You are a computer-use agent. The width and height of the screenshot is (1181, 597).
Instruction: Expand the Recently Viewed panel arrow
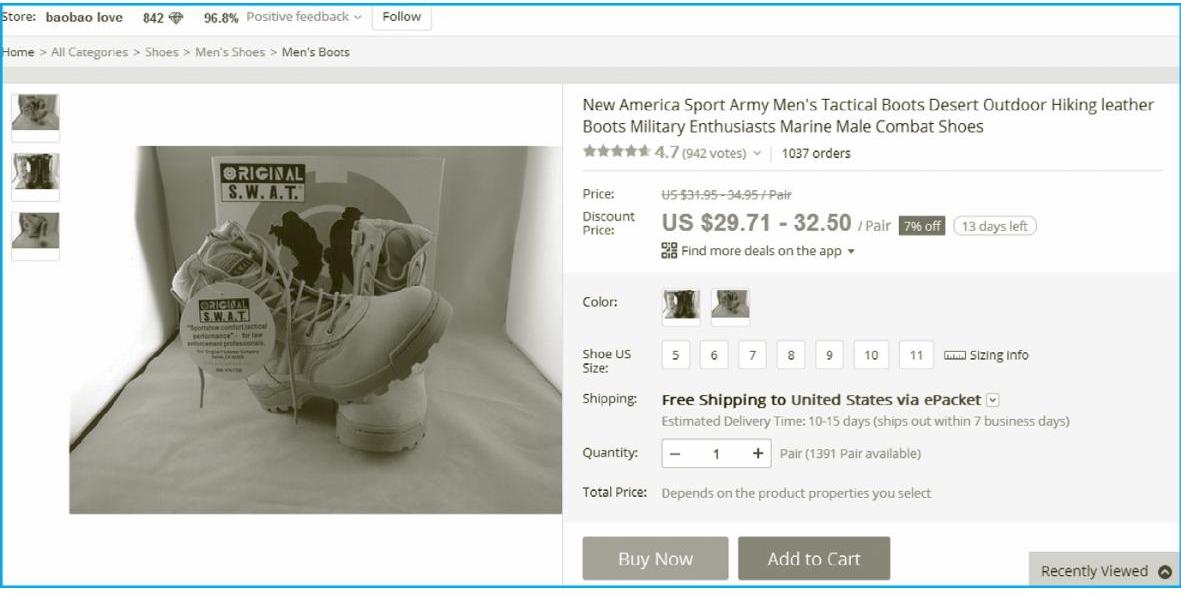1164,572
